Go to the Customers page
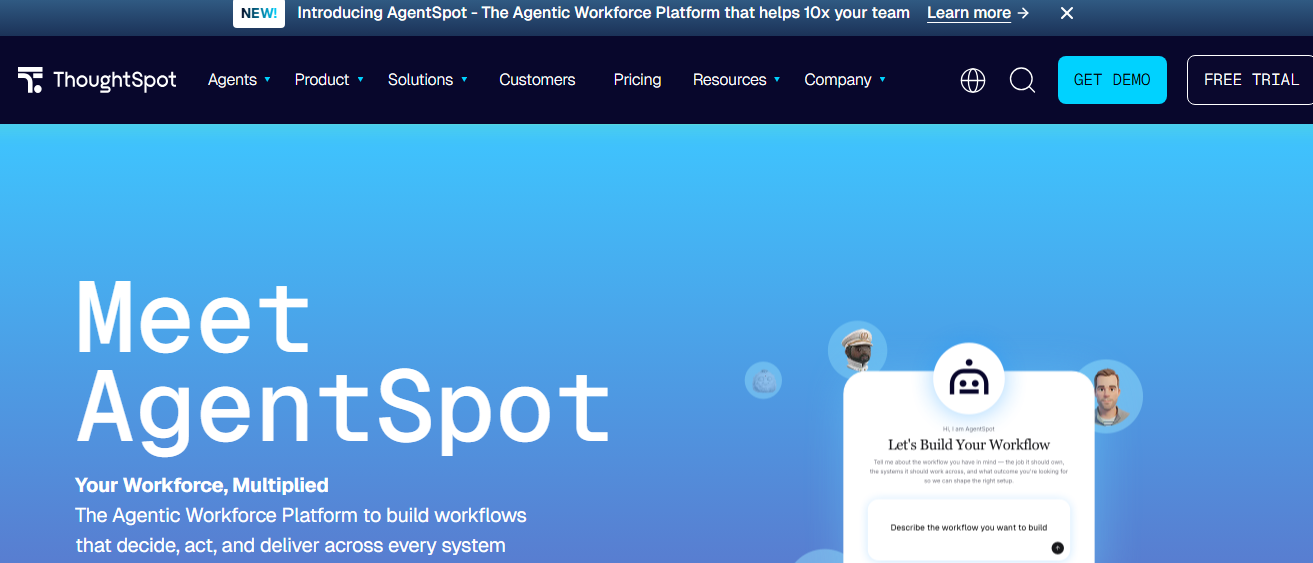1313x563 pixels. click(537, 80)
